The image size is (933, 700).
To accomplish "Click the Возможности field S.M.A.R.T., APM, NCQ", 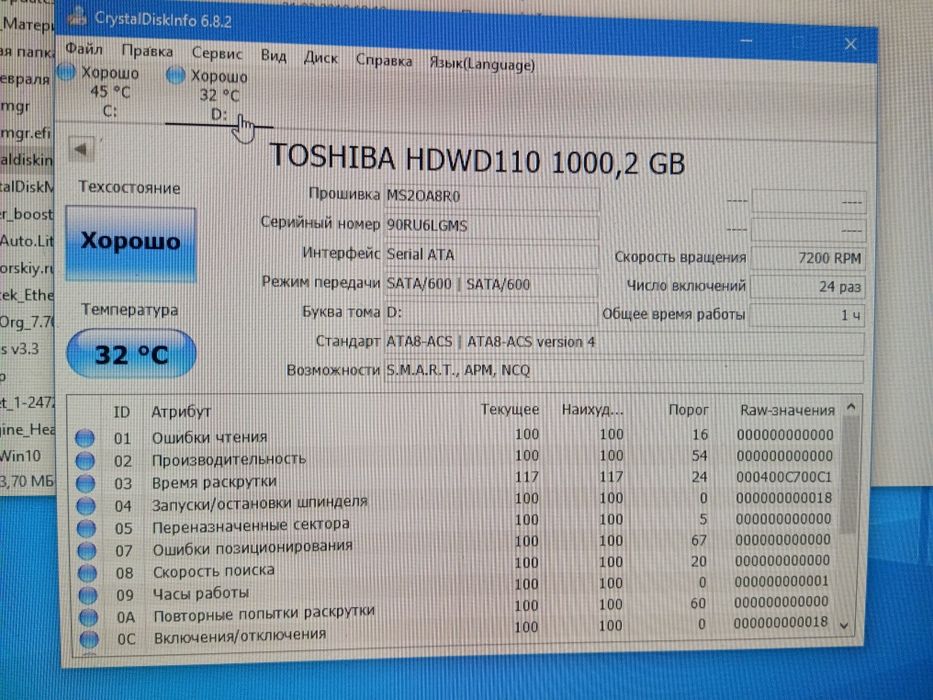I will 624,371.
